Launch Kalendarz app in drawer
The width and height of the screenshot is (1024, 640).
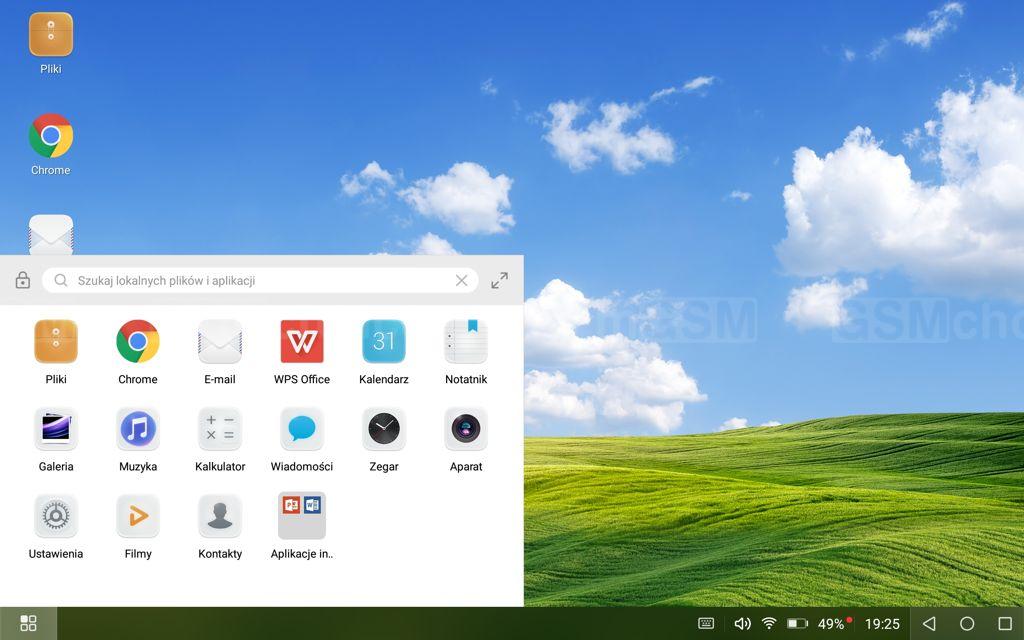[383, 342]
